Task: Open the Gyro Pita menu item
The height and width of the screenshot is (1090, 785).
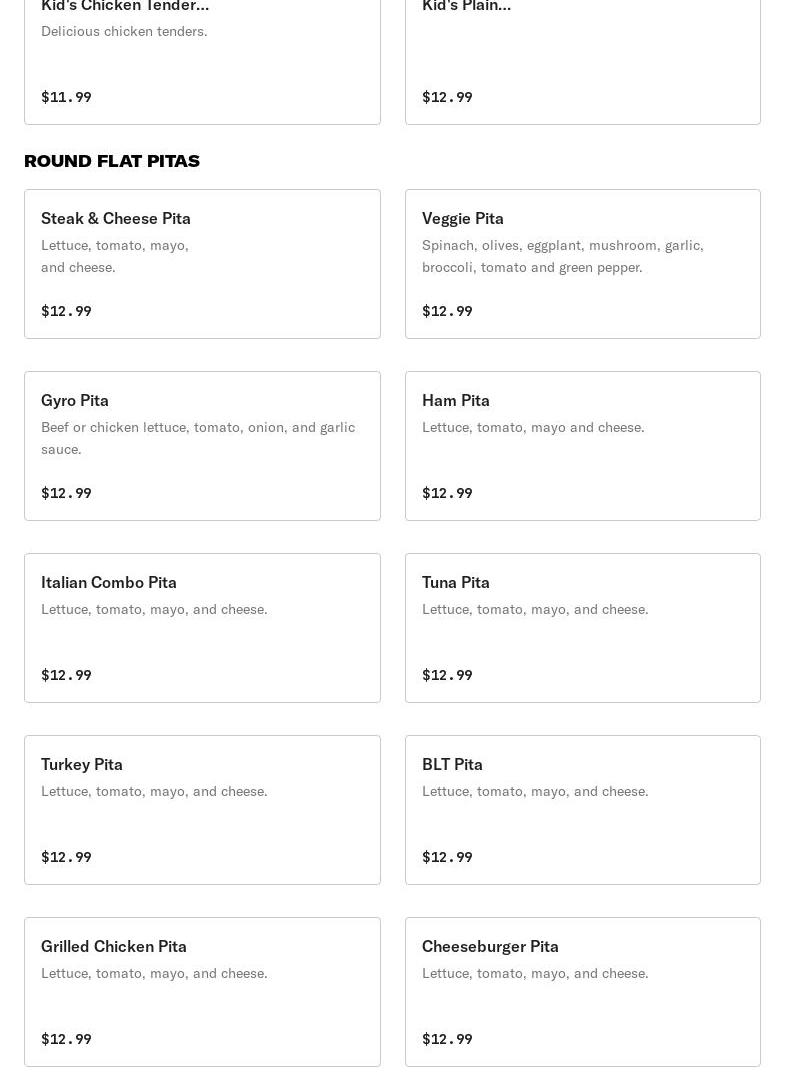Action: (202, 446)
